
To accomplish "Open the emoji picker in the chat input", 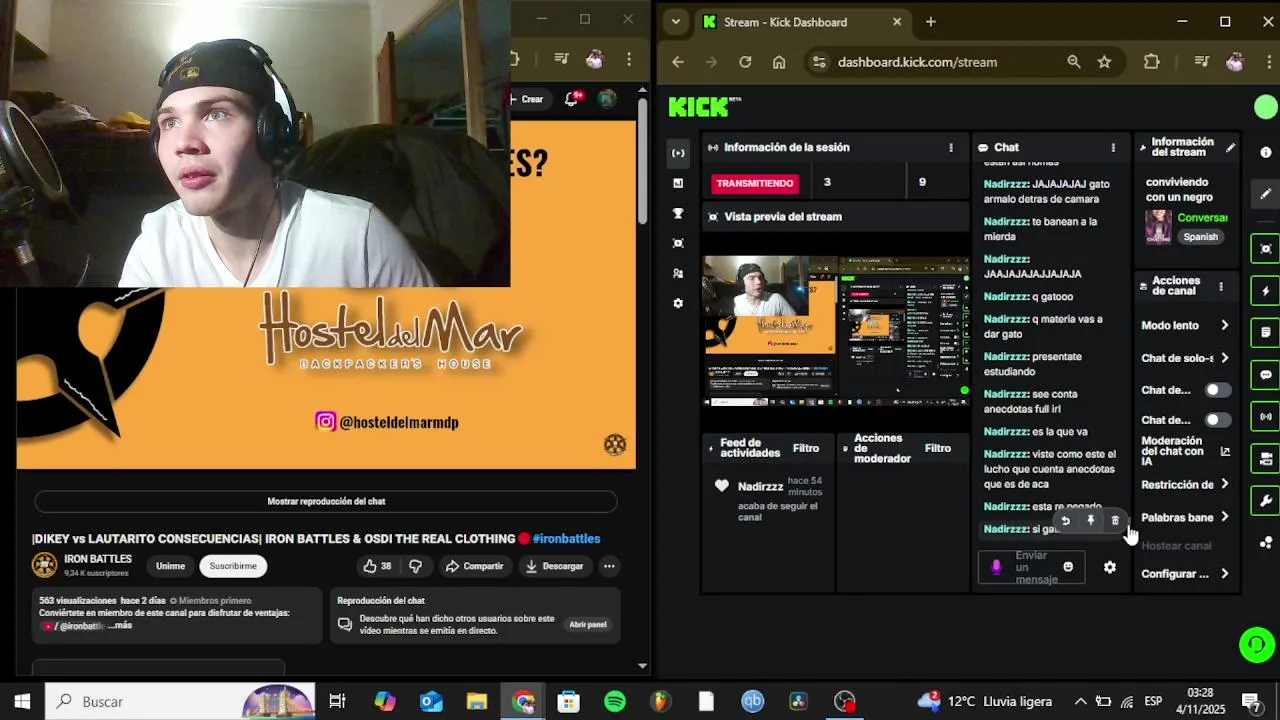I will (1068, 567).
